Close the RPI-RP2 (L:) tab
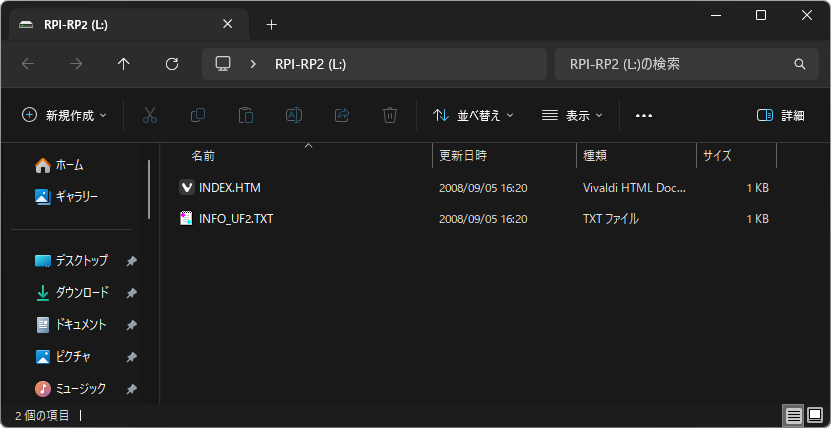Image resolution: width=831 pixels, height=428 pixels. click(x=227, y=24)
